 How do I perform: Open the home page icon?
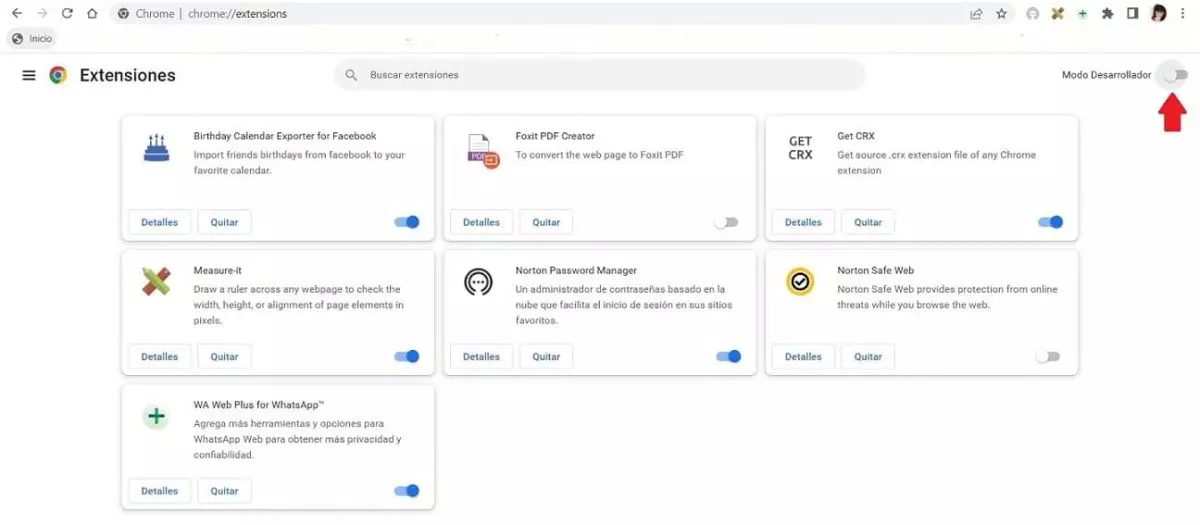(x=92, y=14)
